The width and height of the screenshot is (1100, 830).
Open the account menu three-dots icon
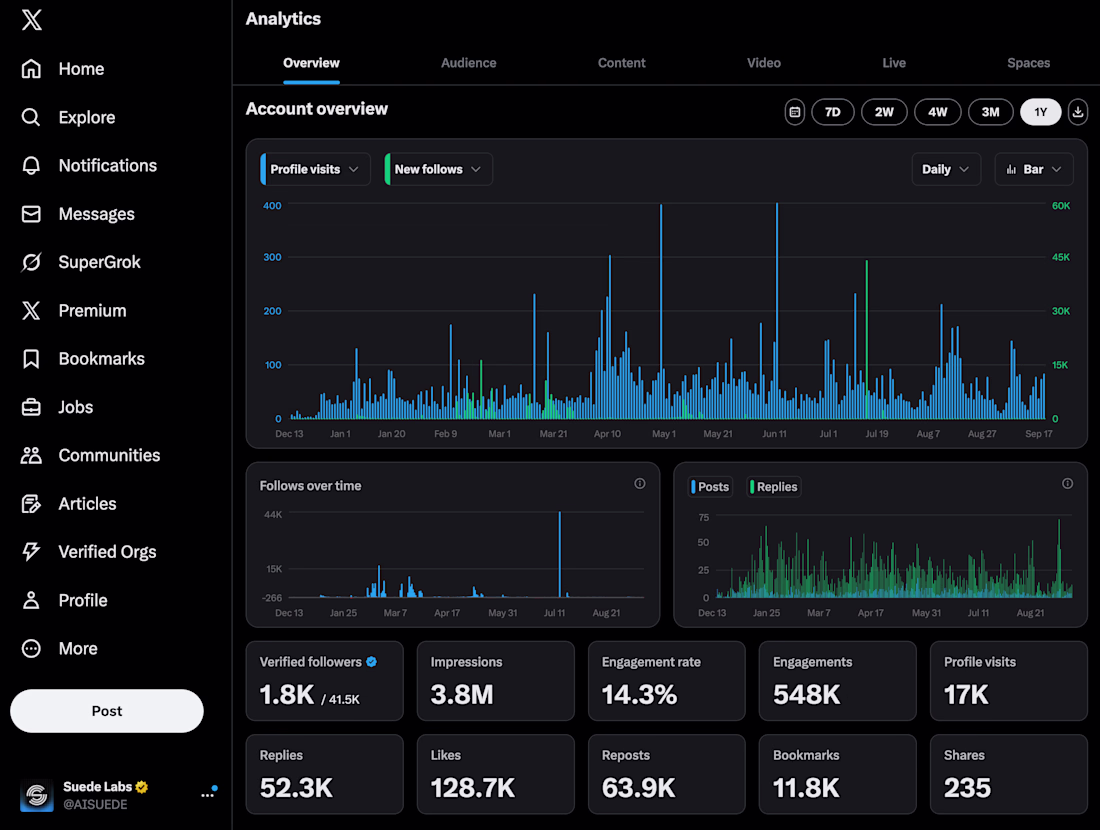pyautogui.click(x=208, y=794)
